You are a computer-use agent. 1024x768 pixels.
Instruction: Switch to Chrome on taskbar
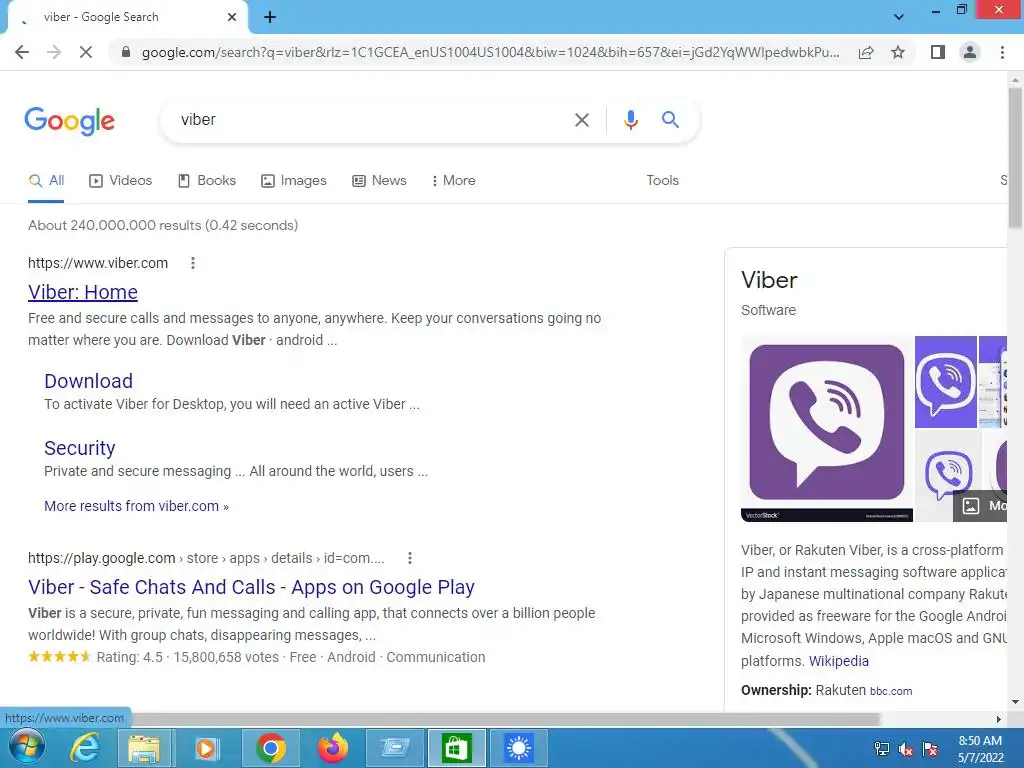tap(270, 748)
